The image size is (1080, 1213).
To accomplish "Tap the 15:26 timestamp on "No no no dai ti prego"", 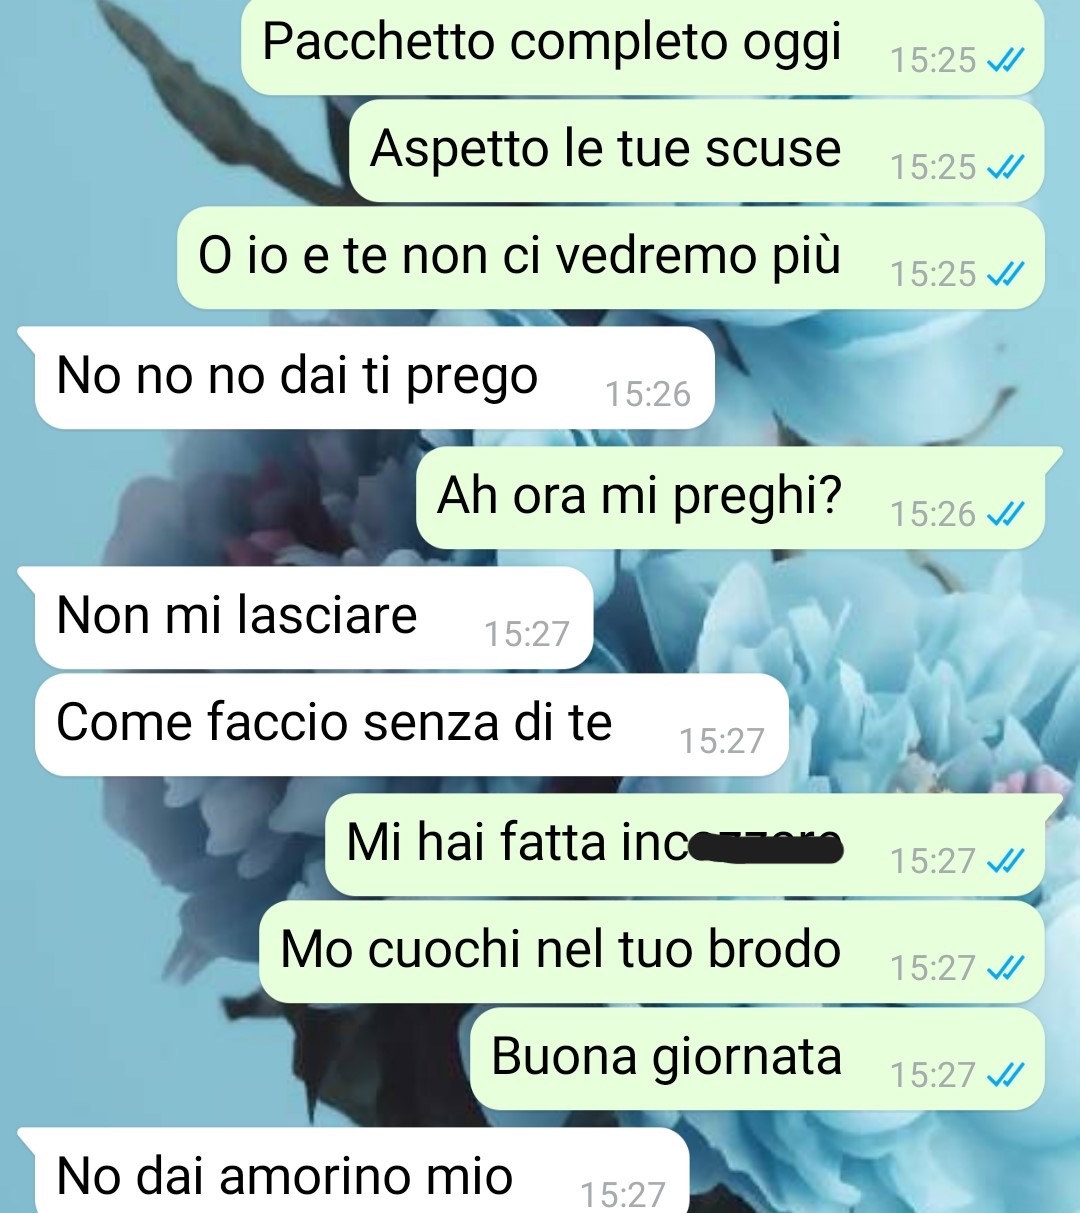I will pos(648,395).
